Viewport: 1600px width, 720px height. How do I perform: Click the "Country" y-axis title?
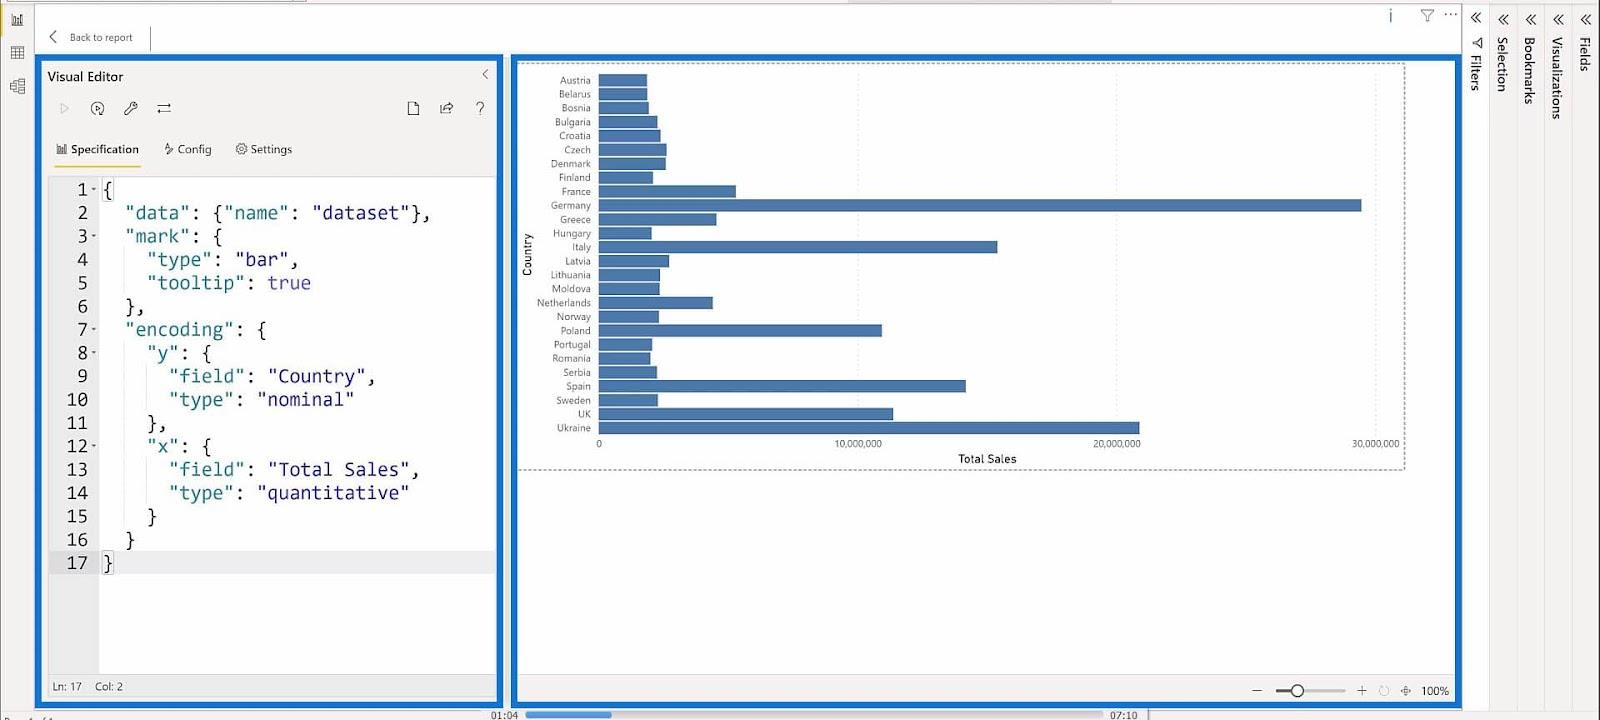click(x=527, y=254)
